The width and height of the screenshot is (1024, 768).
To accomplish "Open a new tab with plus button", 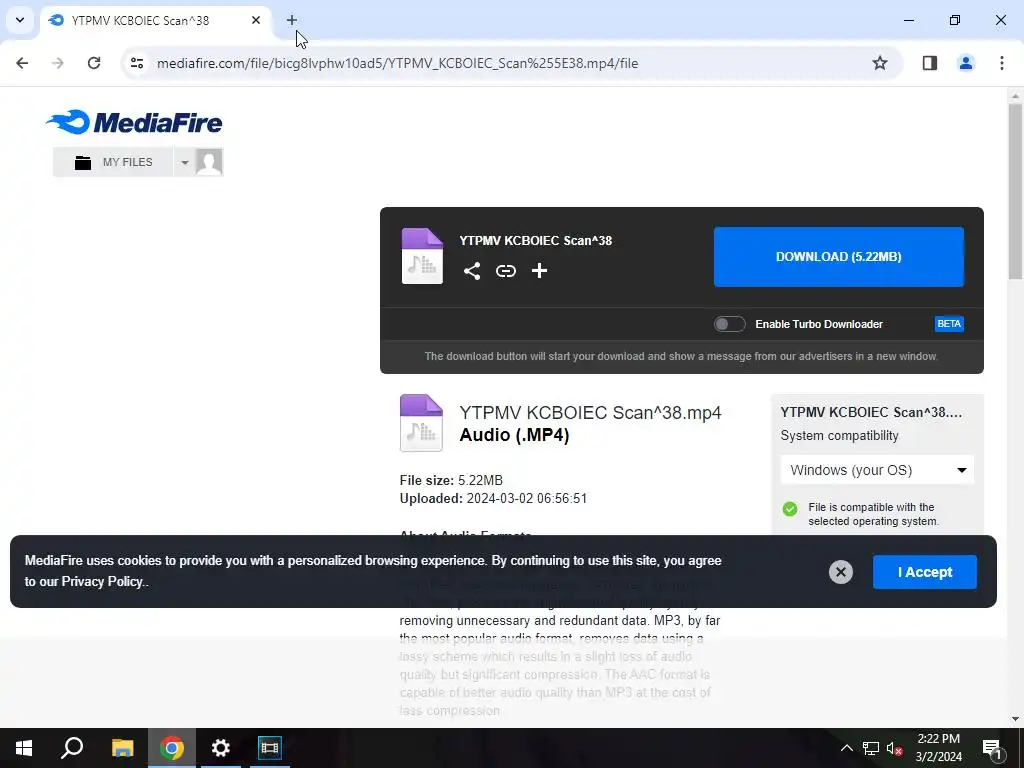I will 292,20.
